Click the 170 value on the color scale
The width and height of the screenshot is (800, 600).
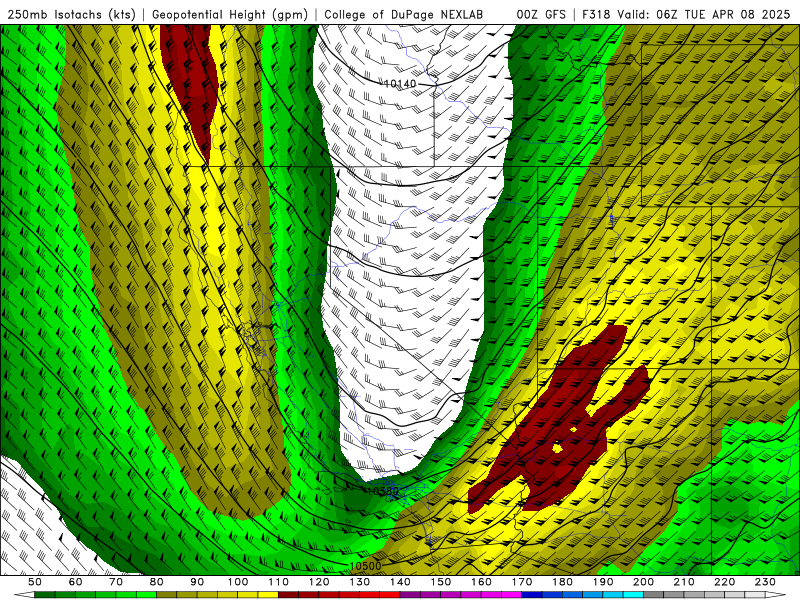tap(522, 582)
